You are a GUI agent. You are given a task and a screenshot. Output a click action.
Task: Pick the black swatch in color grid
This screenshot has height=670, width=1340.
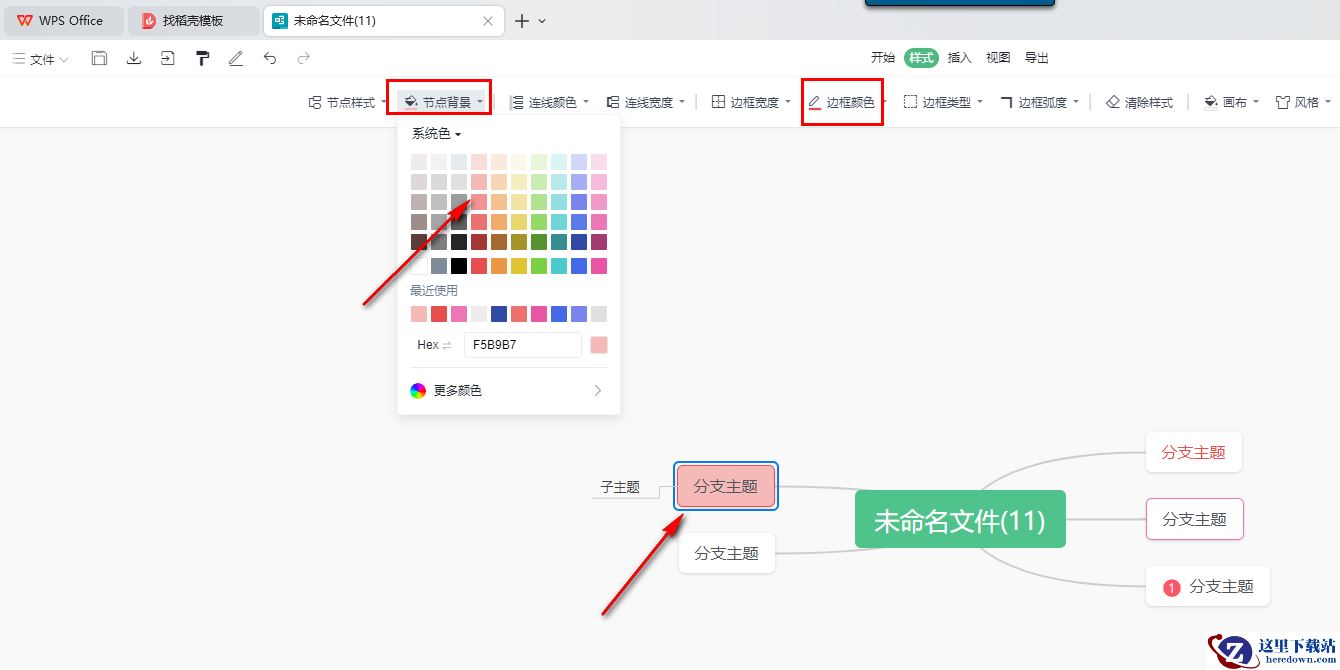459,266
